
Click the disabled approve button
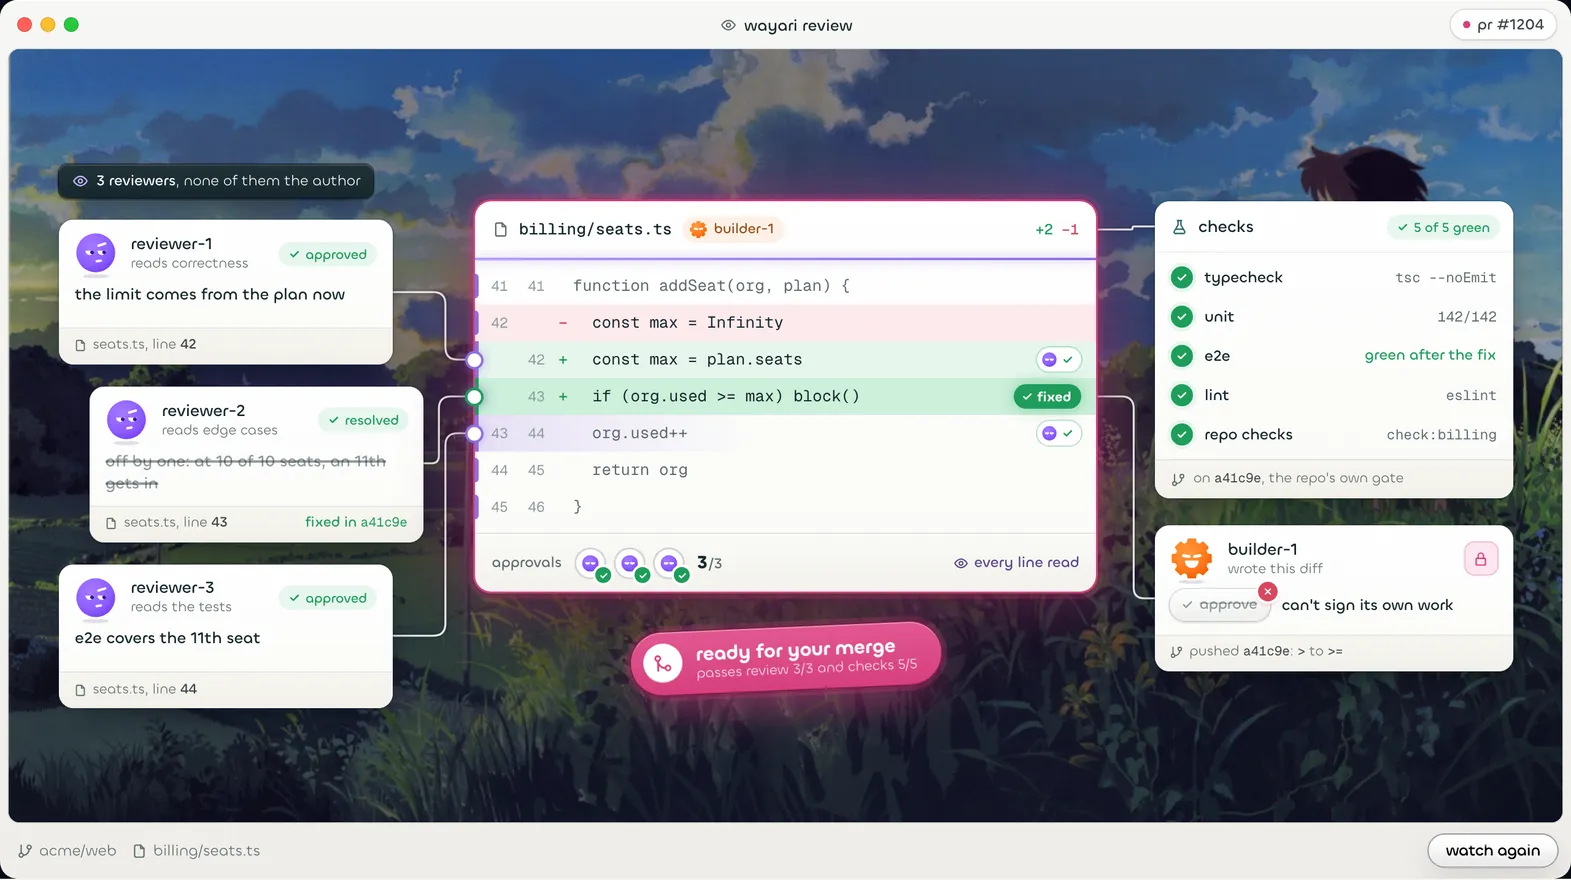click(1219, 605)
